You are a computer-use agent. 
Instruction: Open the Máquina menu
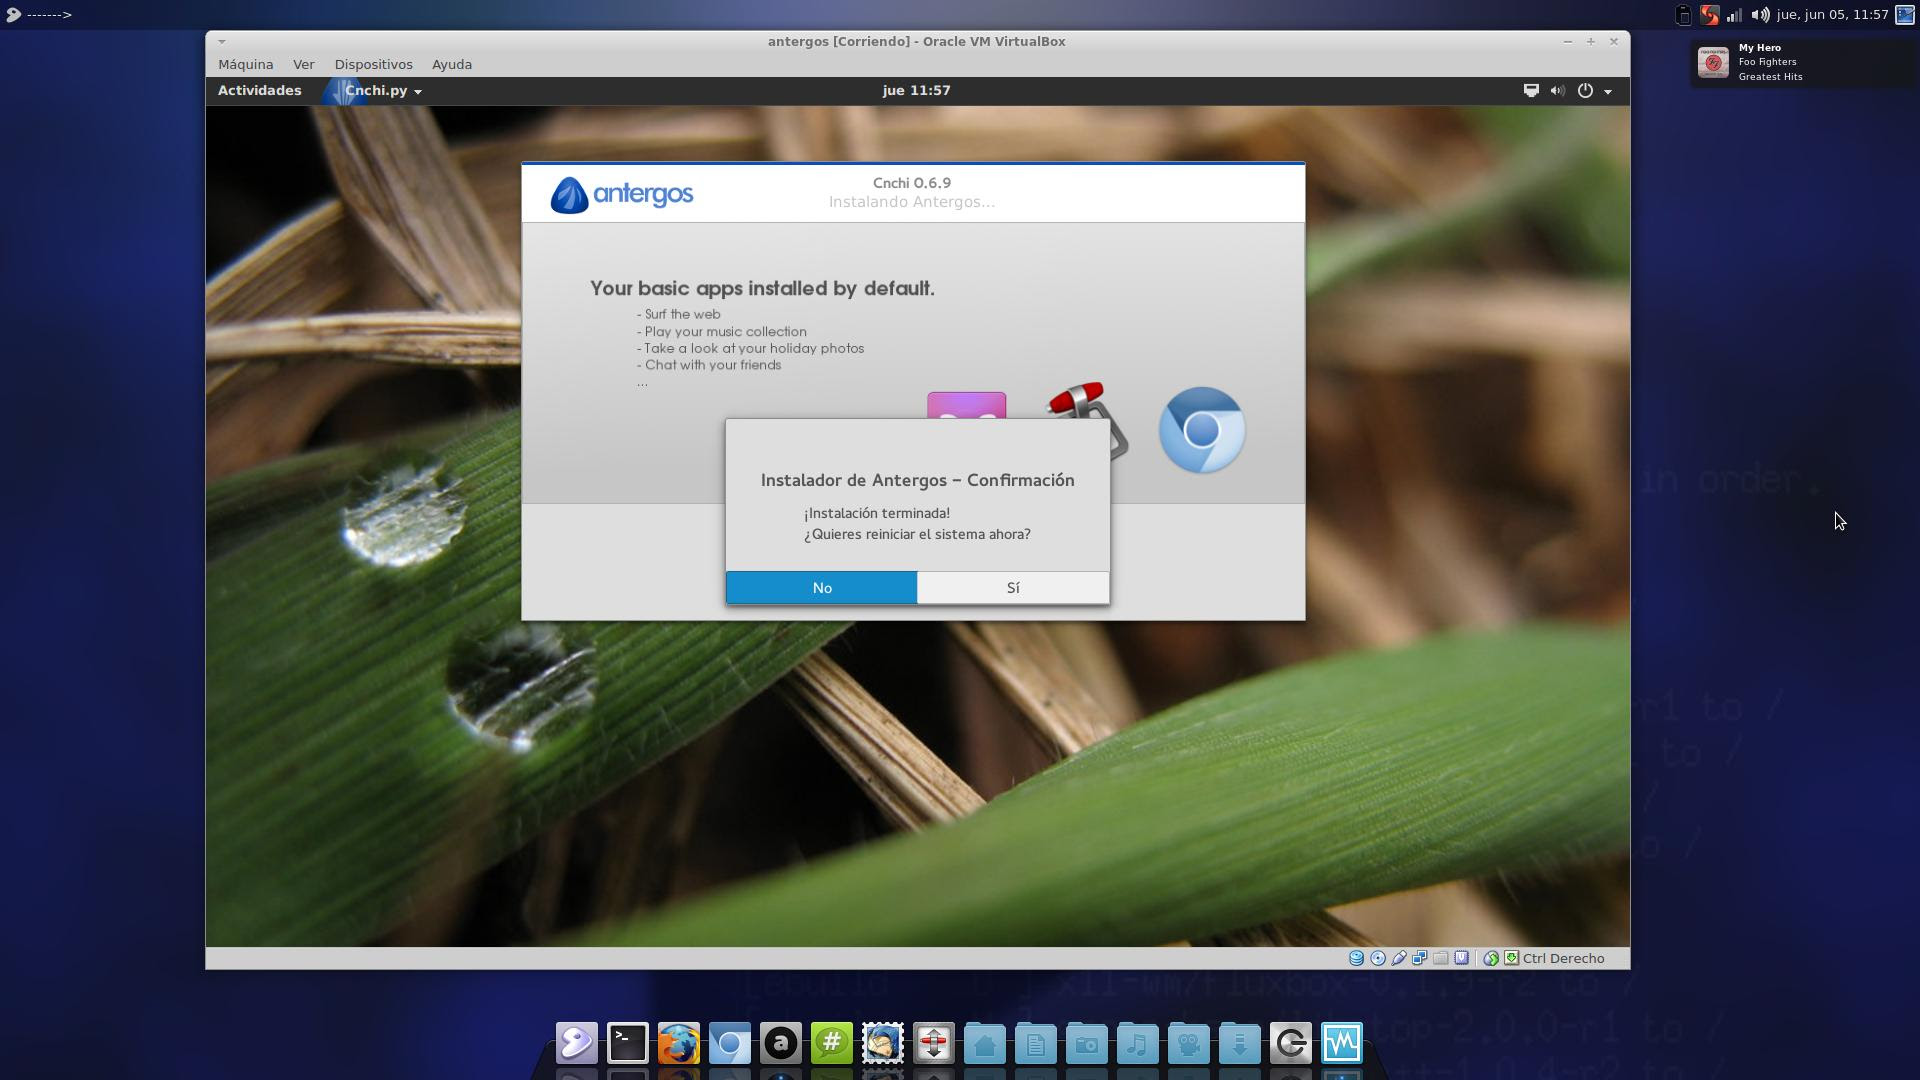point(245,64)
